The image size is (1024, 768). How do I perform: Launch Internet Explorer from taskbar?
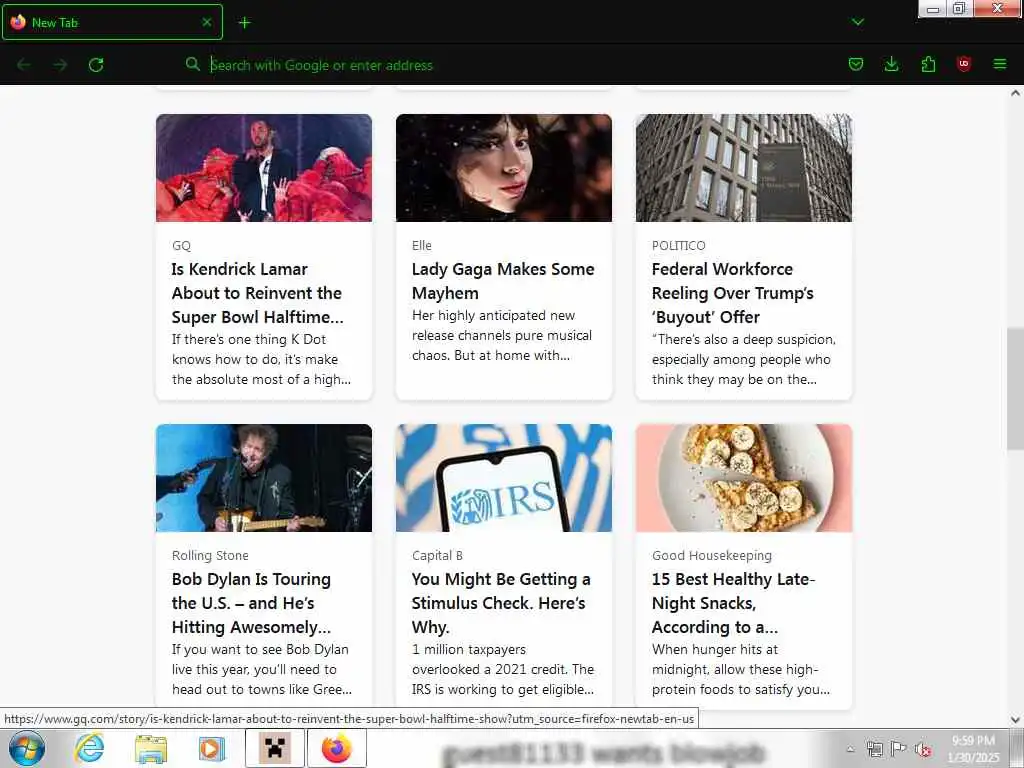click(x=89, y=748)
